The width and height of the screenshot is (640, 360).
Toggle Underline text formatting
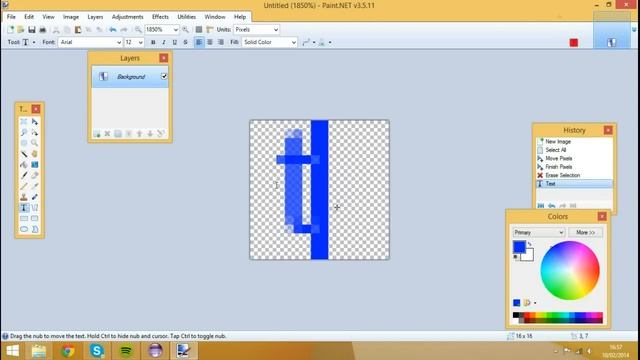pyautogui.click(x=175, y=42)
